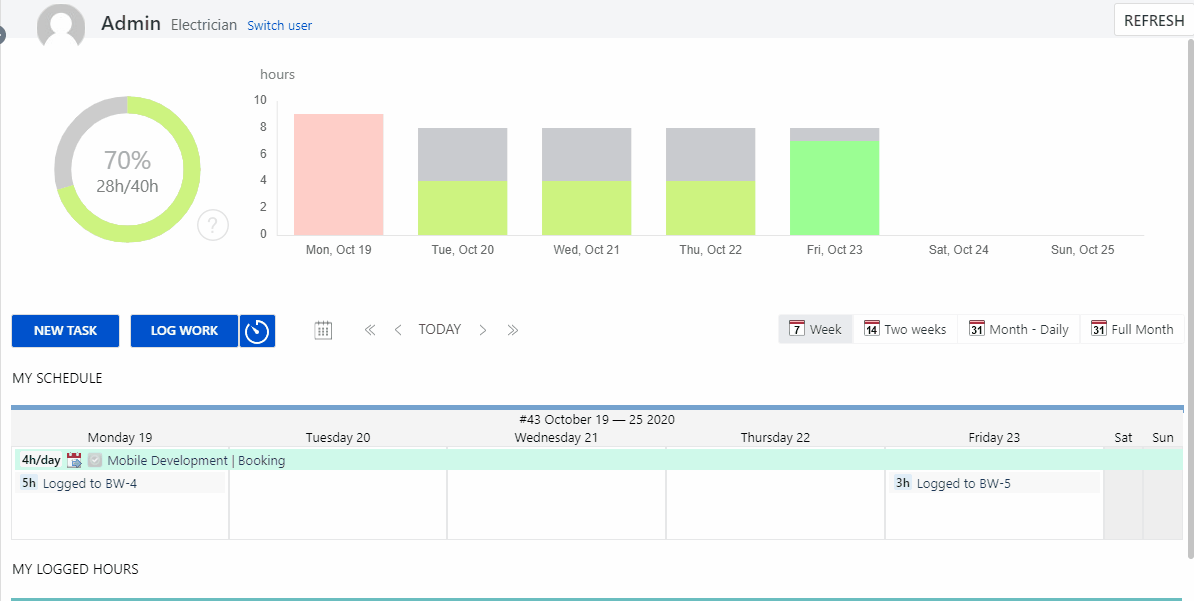Select the Month - Daily view tab
The image size is (1194, 601).
tap(1019, 329)
